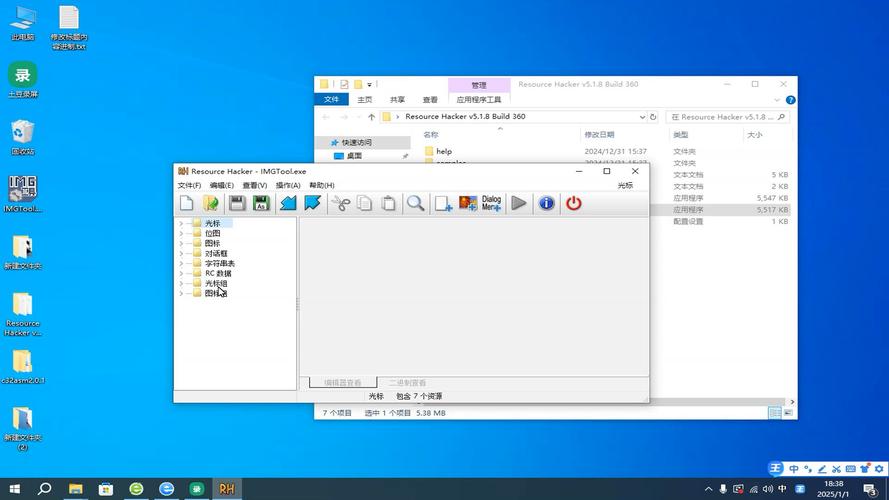
Task: Click the New blank script icon
Action: pyautogui.click(x=187, y=203)
